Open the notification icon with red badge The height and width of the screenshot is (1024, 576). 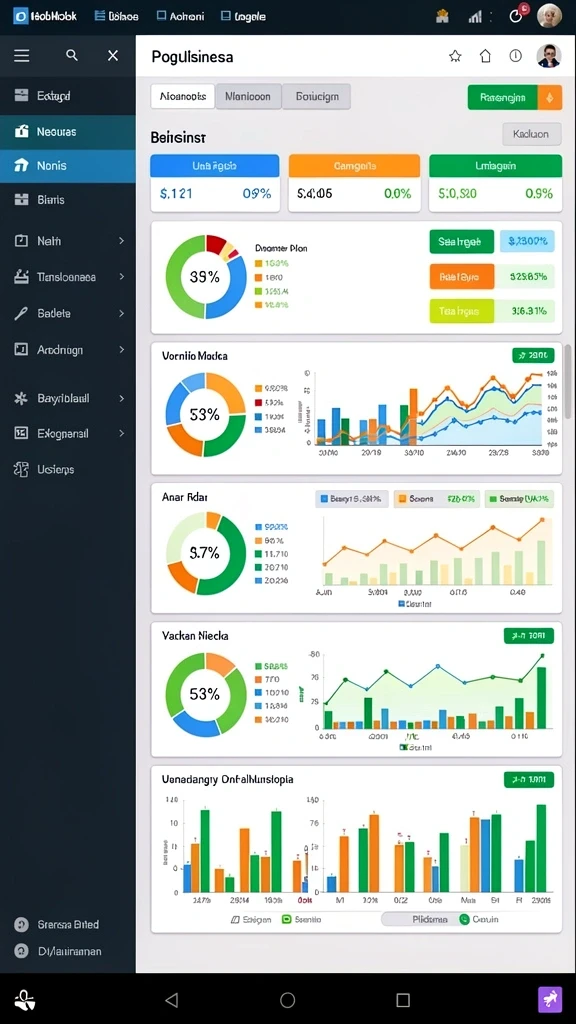(x=517, y=15)
